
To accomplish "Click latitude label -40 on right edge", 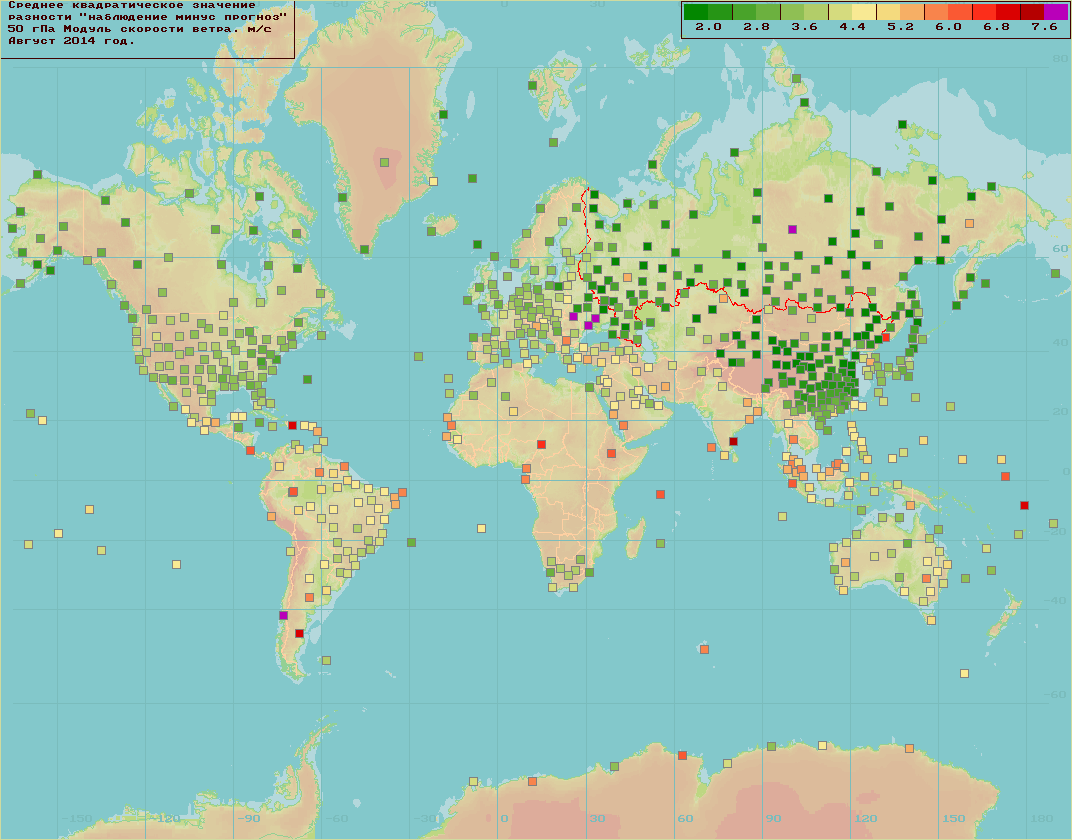I will point(1057,601).
